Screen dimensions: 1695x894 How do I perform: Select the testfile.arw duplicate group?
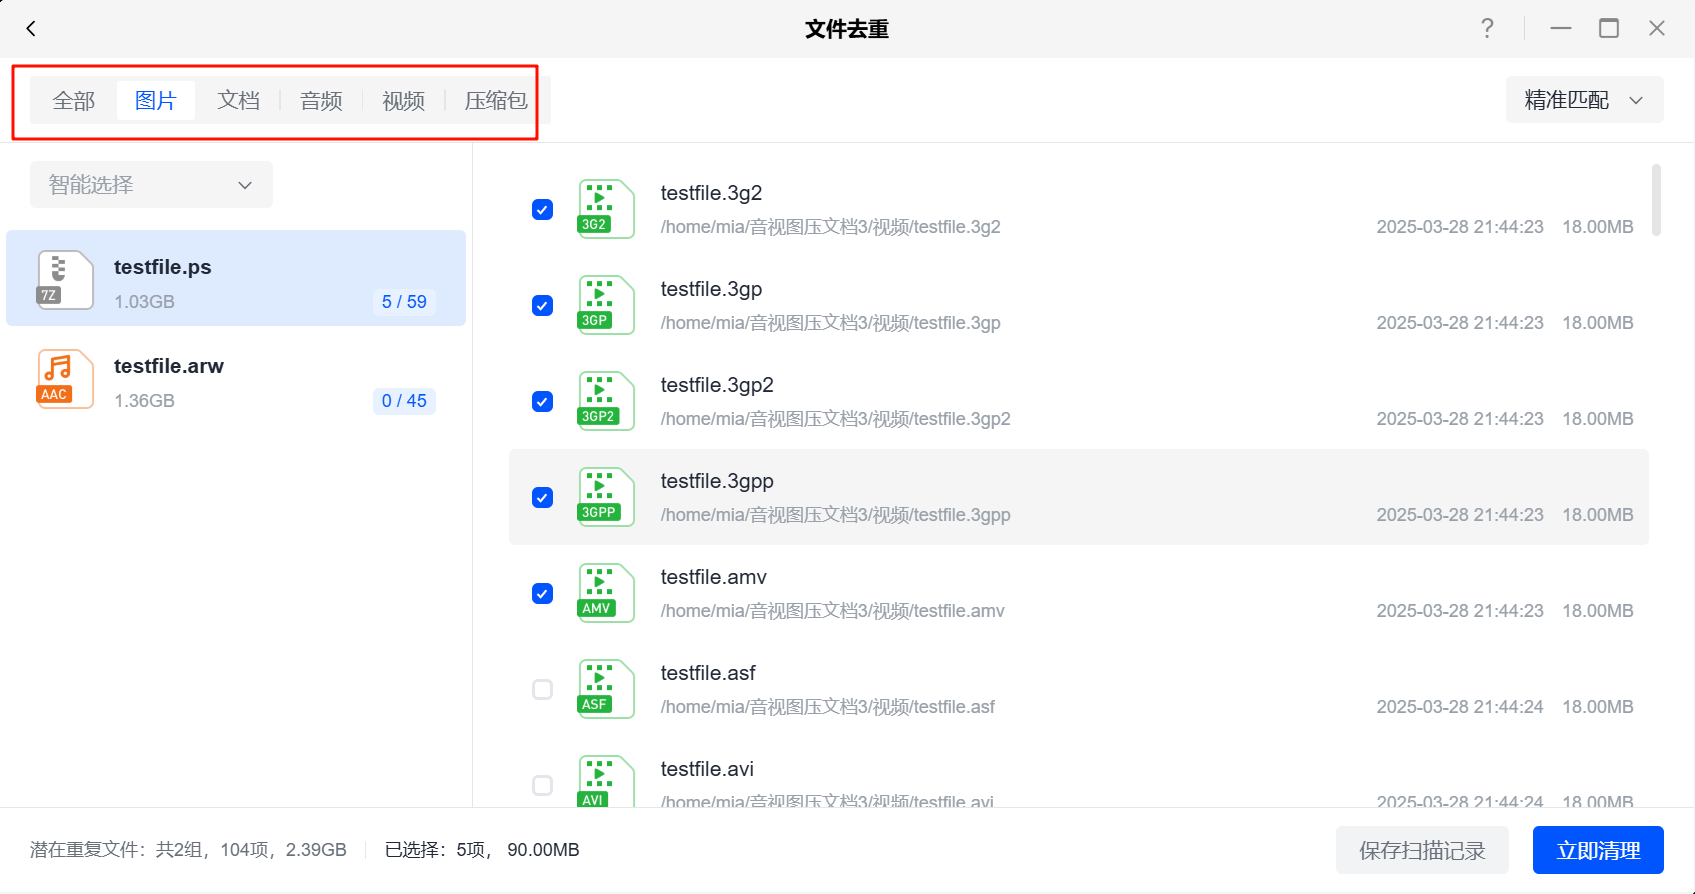[x=236, y=381]
